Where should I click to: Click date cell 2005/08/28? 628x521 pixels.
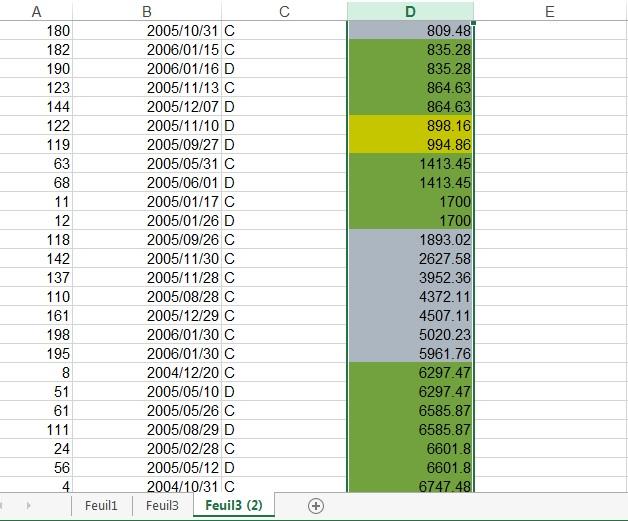click(147, 297)
